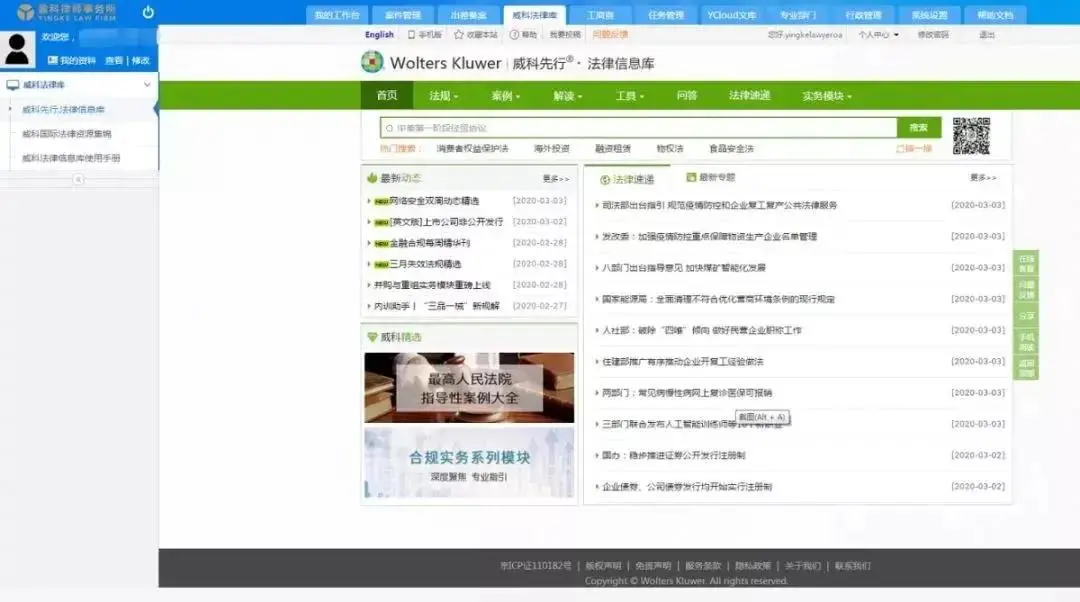The image size is (1080, 602).
Task: Switch to 法律速递 panel tab
Action: [x=627, y=179]
